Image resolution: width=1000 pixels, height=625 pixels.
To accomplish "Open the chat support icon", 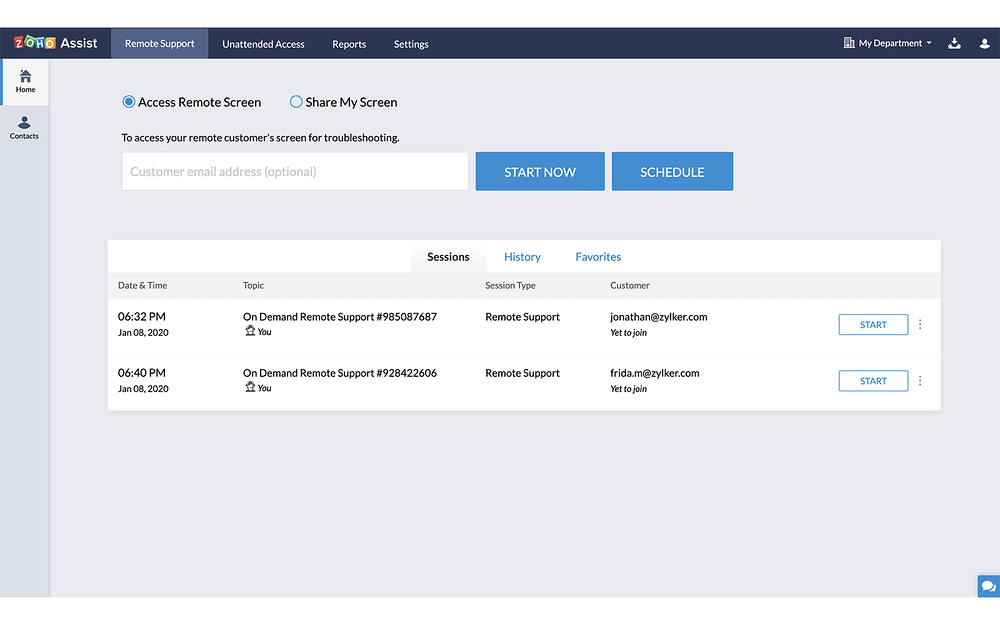I will pos(989,586).
